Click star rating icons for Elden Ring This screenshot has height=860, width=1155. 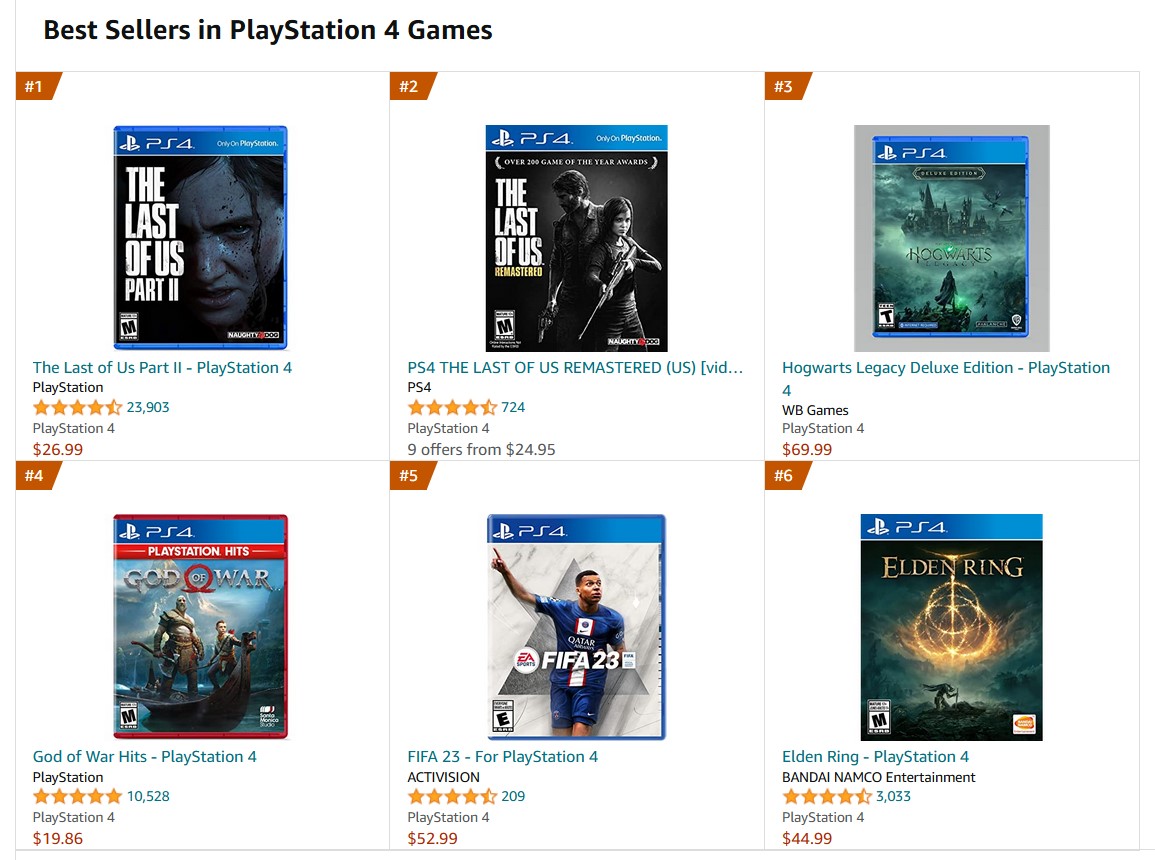tap(826, 796)
